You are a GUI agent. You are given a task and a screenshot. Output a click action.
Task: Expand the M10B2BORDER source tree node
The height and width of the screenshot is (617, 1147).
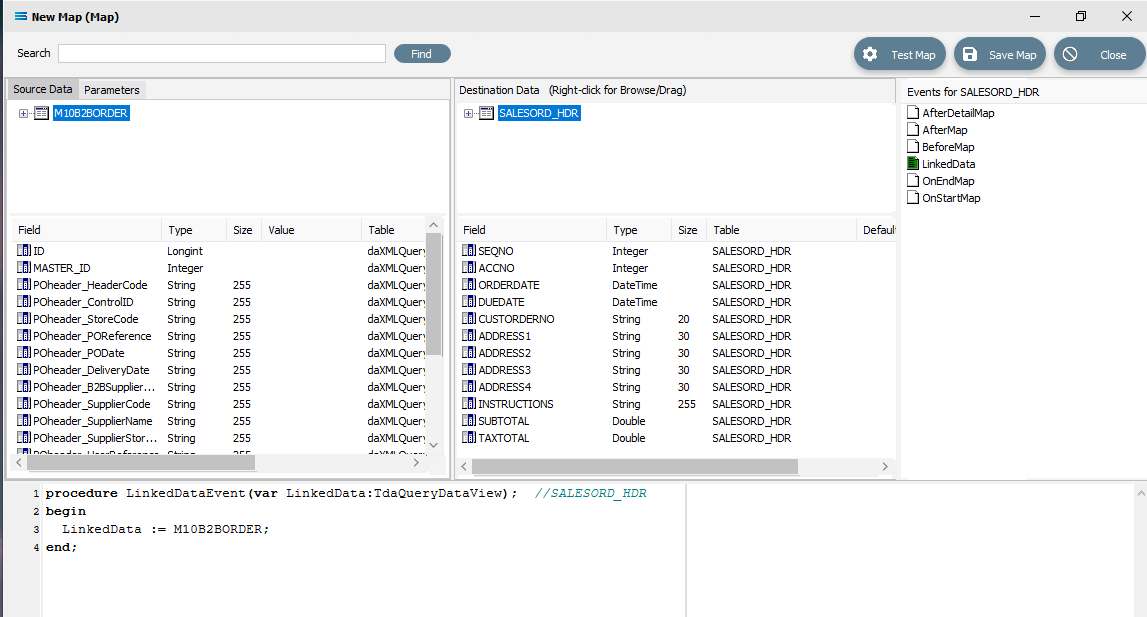23,113
